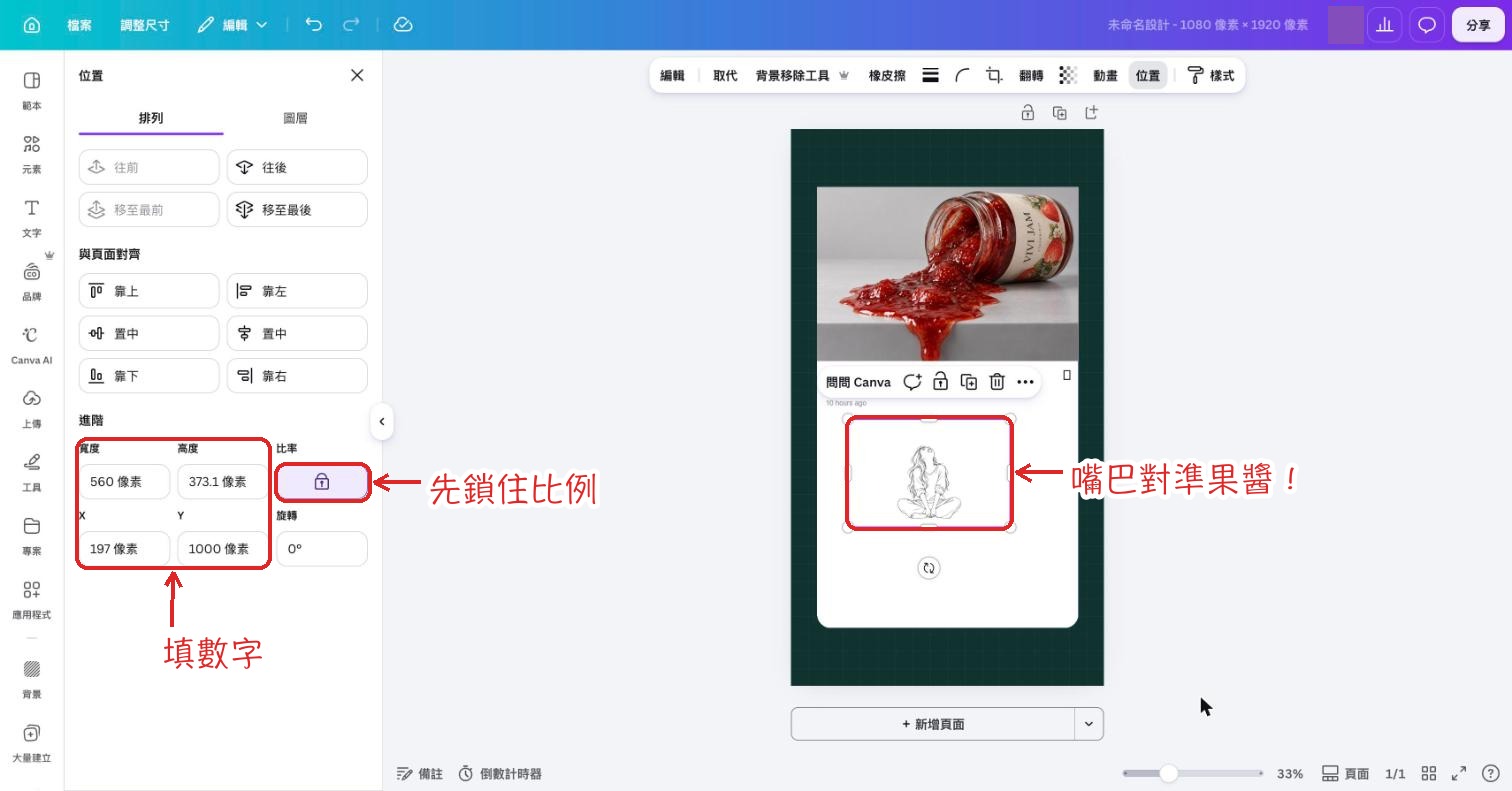Align element 靠左 to page left

(x=297, y=291)
